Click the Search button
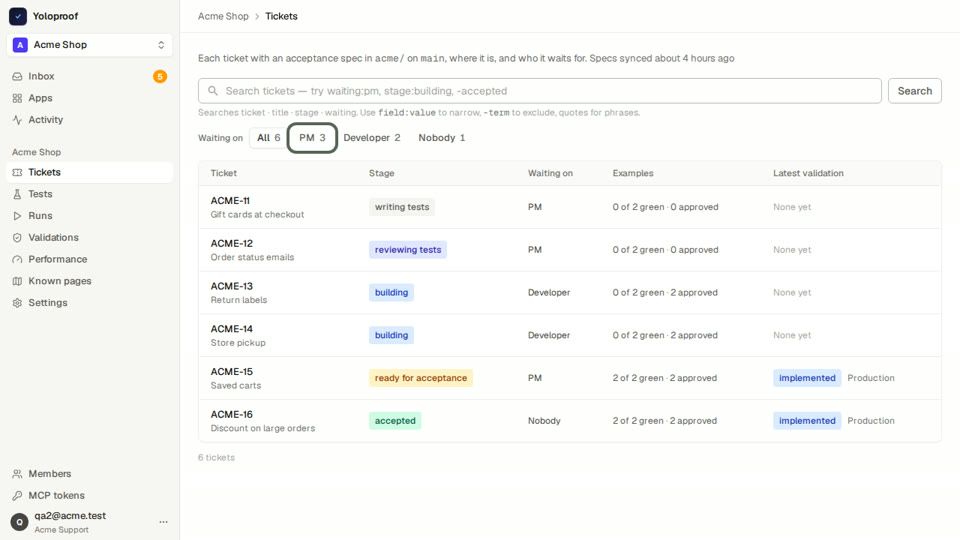960x540 pixels. tap(915, 91)
